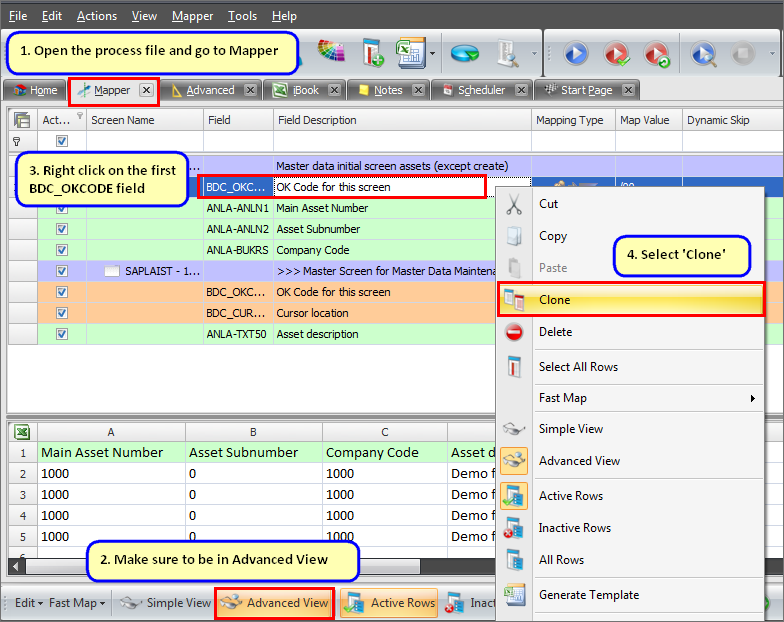The width and height of the screenshot is (784, 622).
Task: Open the Edit dropdown in bottom toolbar
Action: tap(28, 603)
